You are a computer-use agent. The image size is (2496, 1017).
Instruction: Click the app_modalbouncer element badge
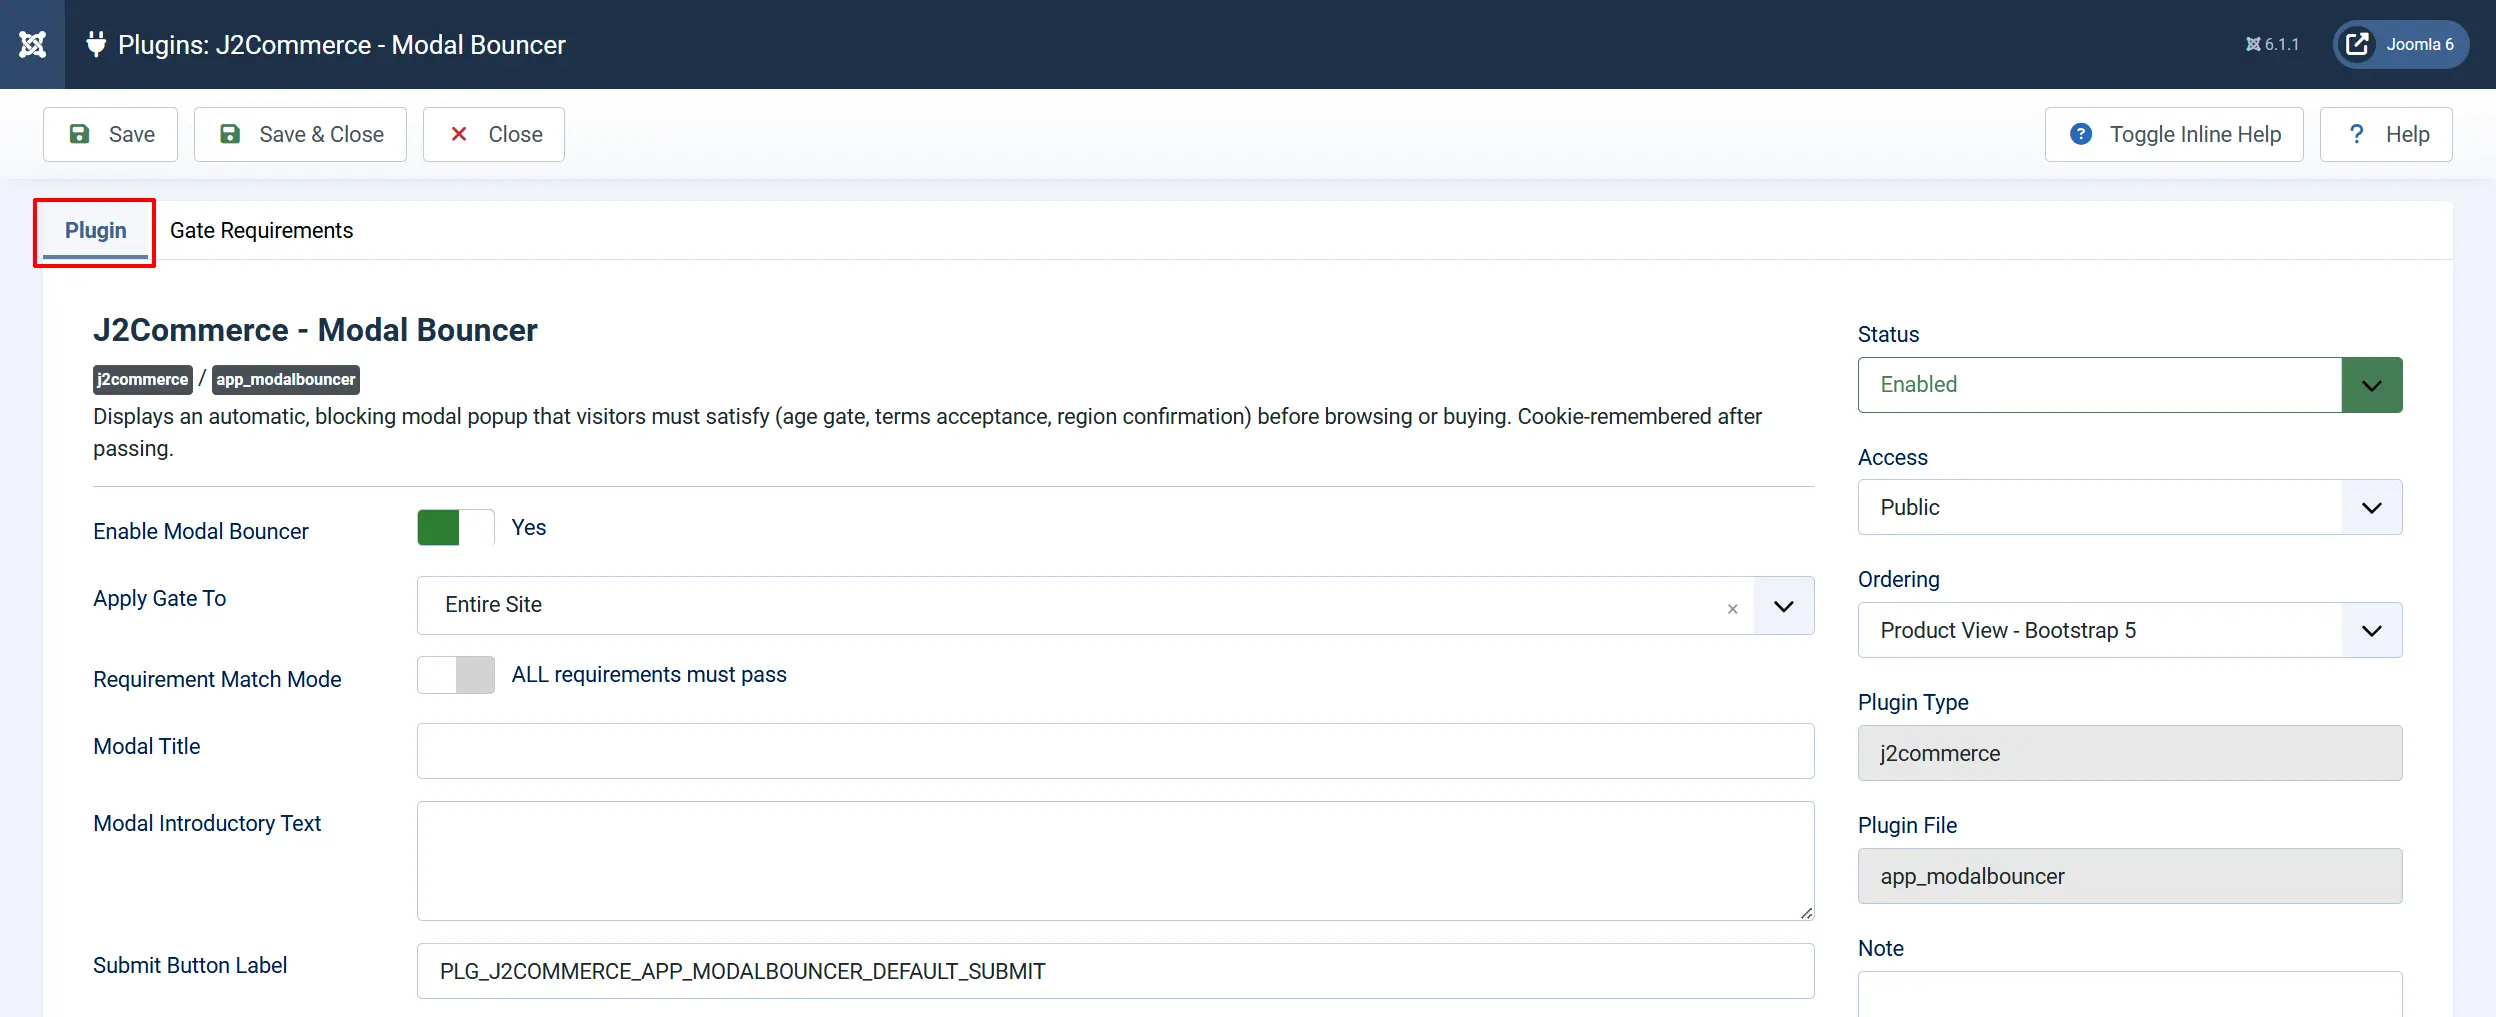pyautogui.click(x=286, y=380)
